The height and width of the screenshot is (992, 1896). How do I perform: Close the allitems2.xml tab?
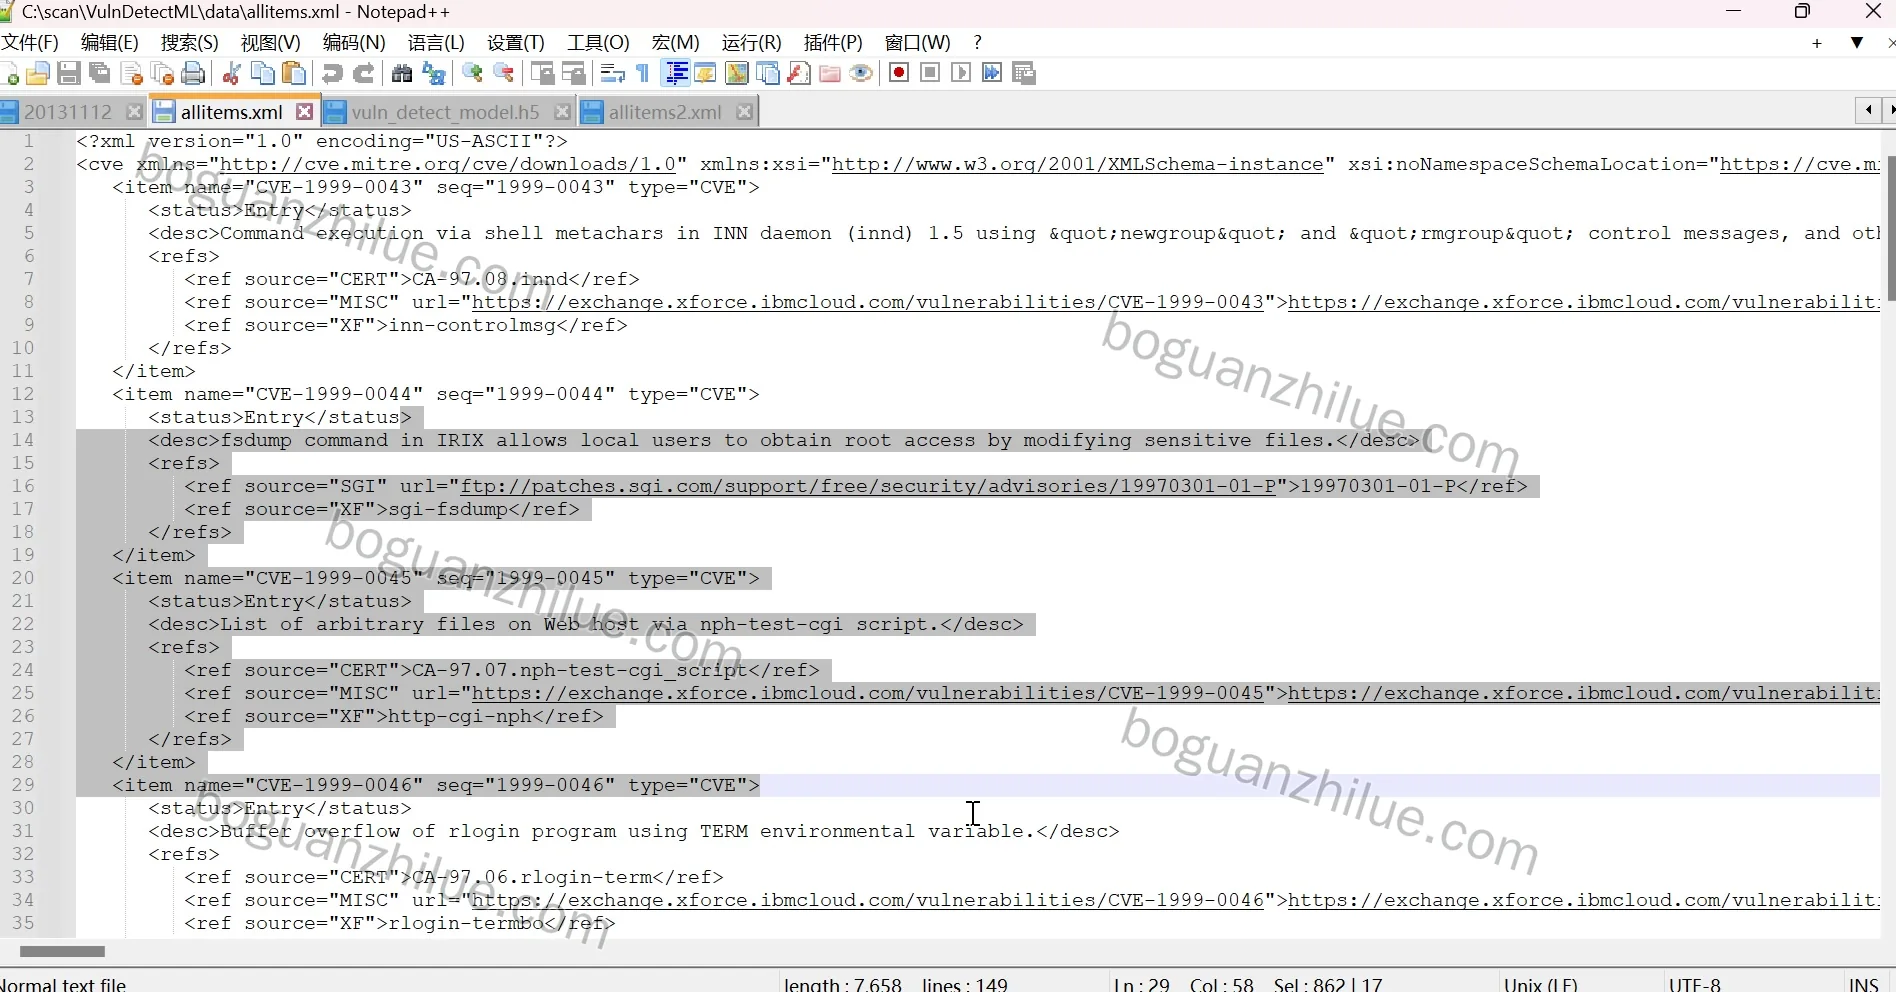pyautogui.click(x=744, y=112)
